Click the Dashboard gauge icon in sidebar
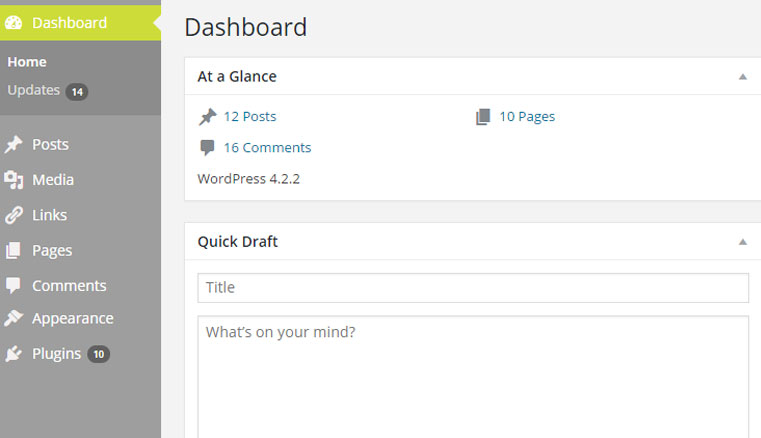761x438 pixels. pyautogui.click(x=14, y=23)
